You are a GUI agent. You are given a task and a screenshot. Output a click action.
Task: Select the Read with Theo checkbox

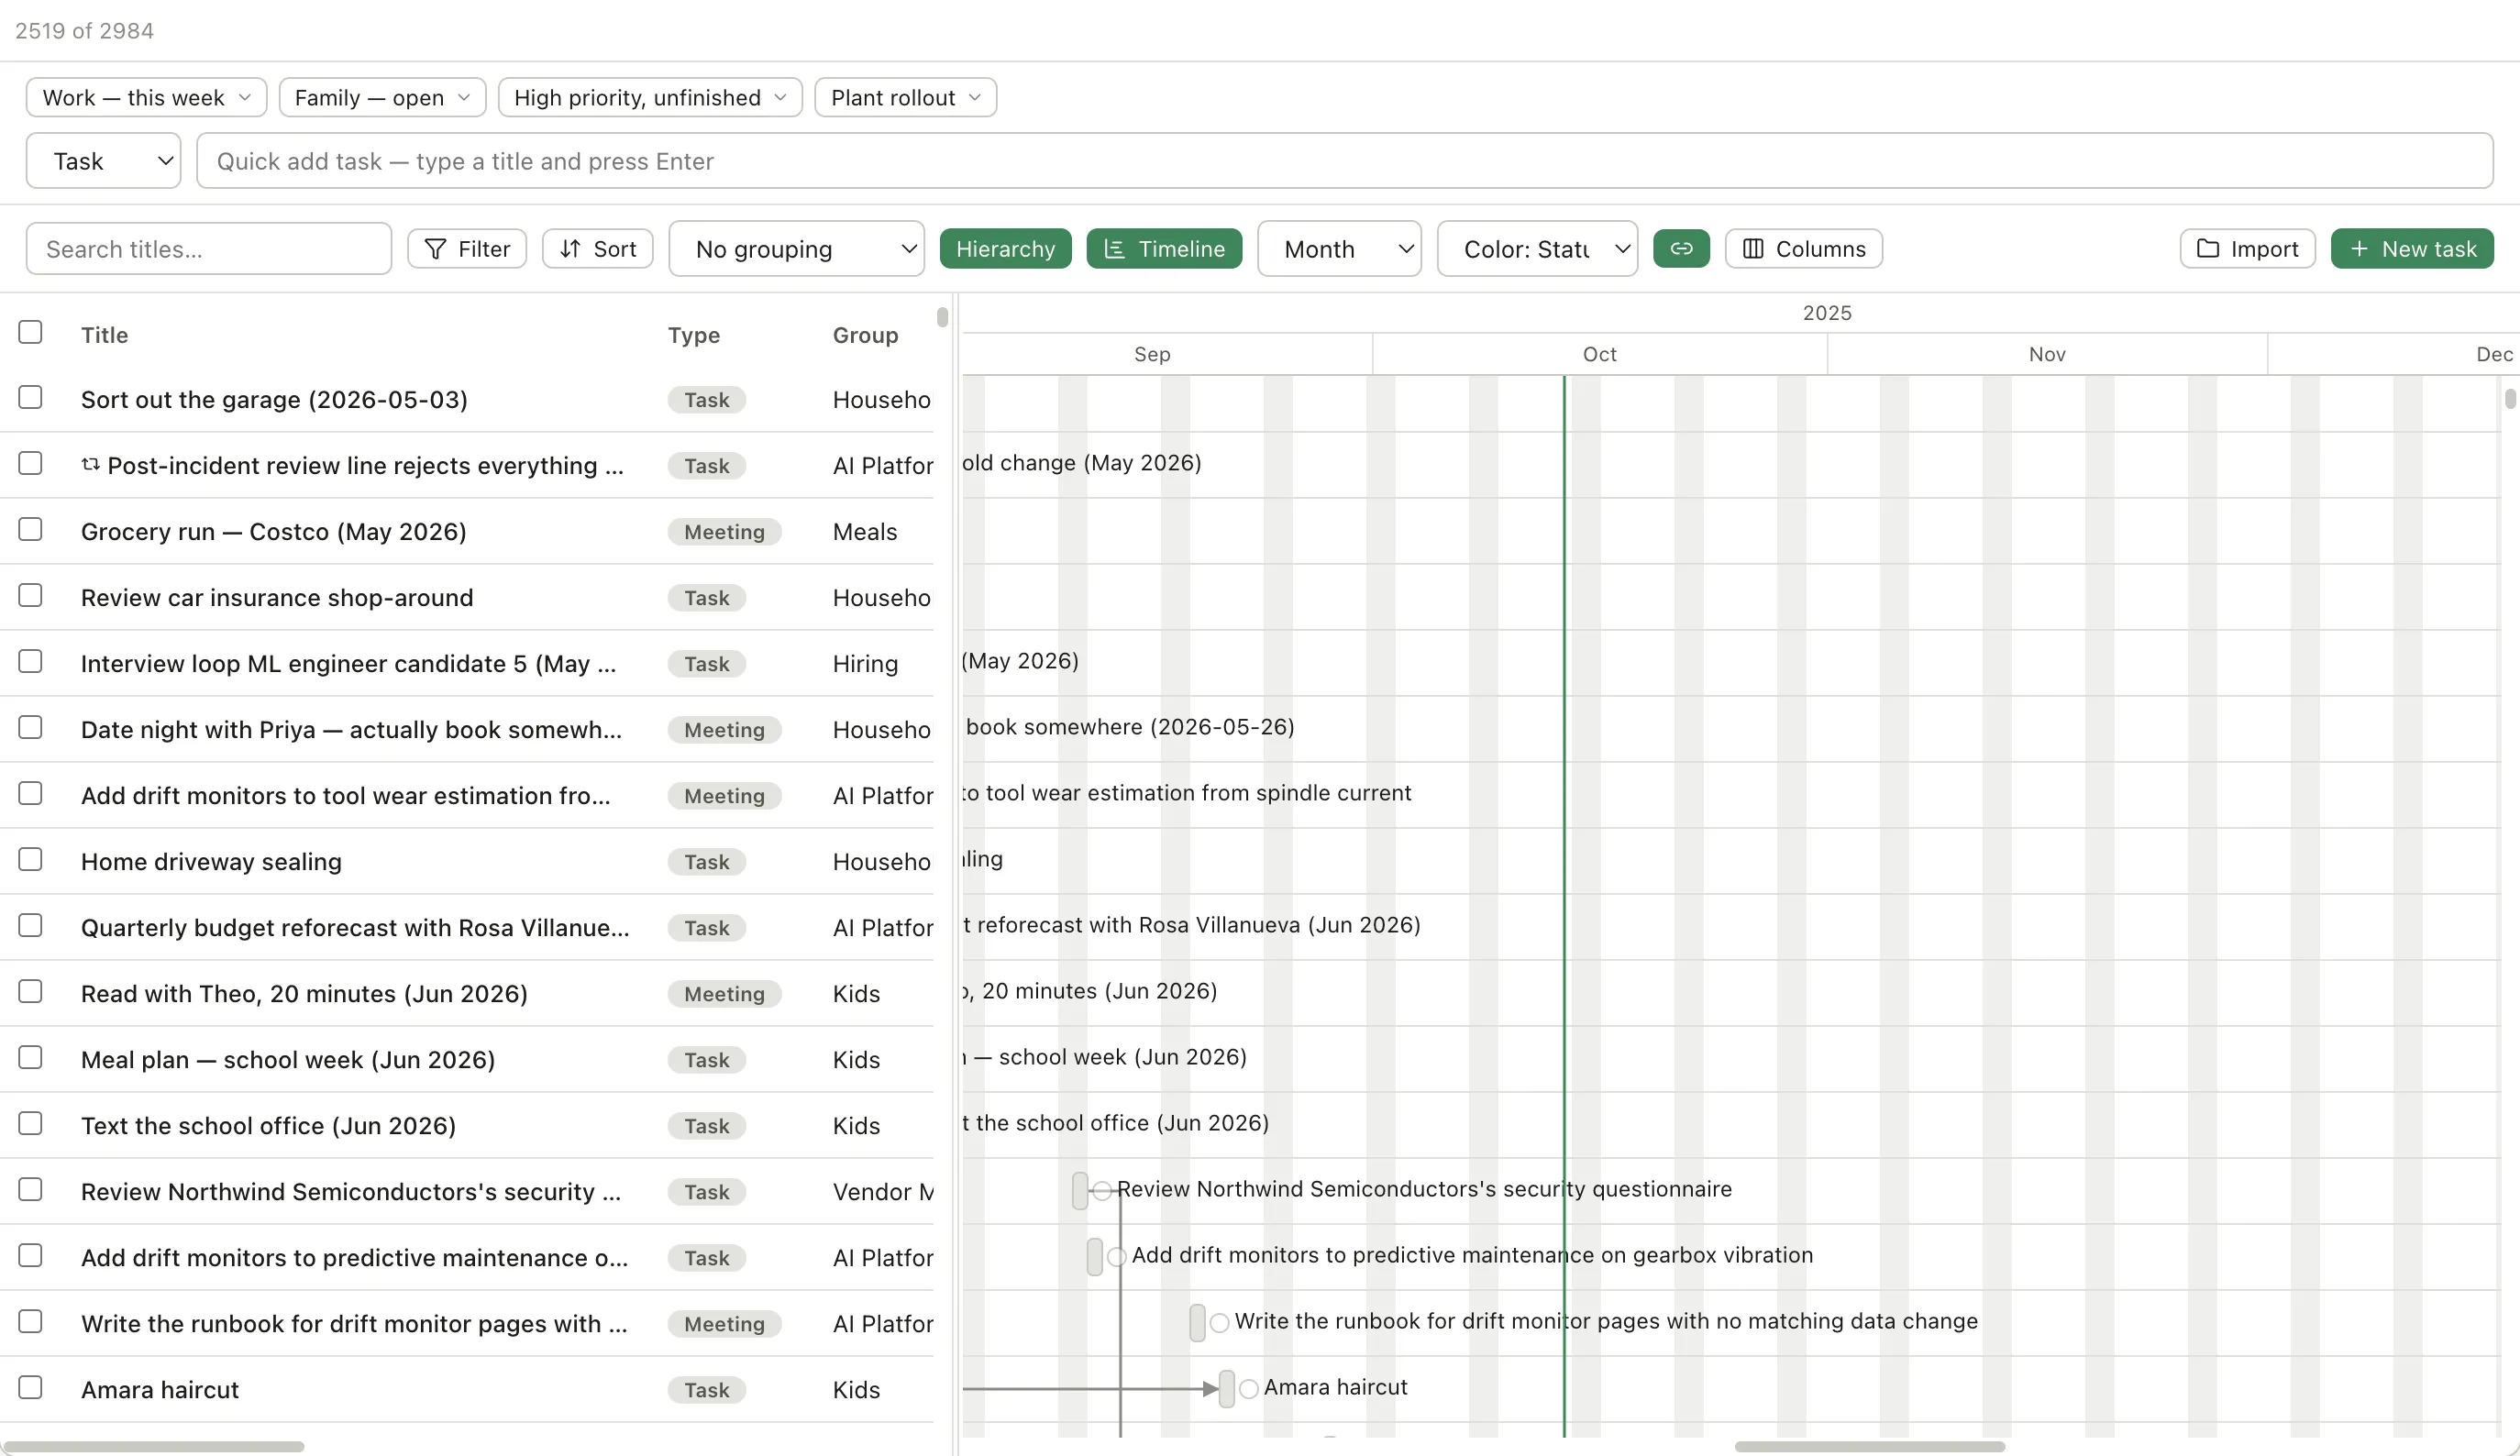click(x=30, y=991)
